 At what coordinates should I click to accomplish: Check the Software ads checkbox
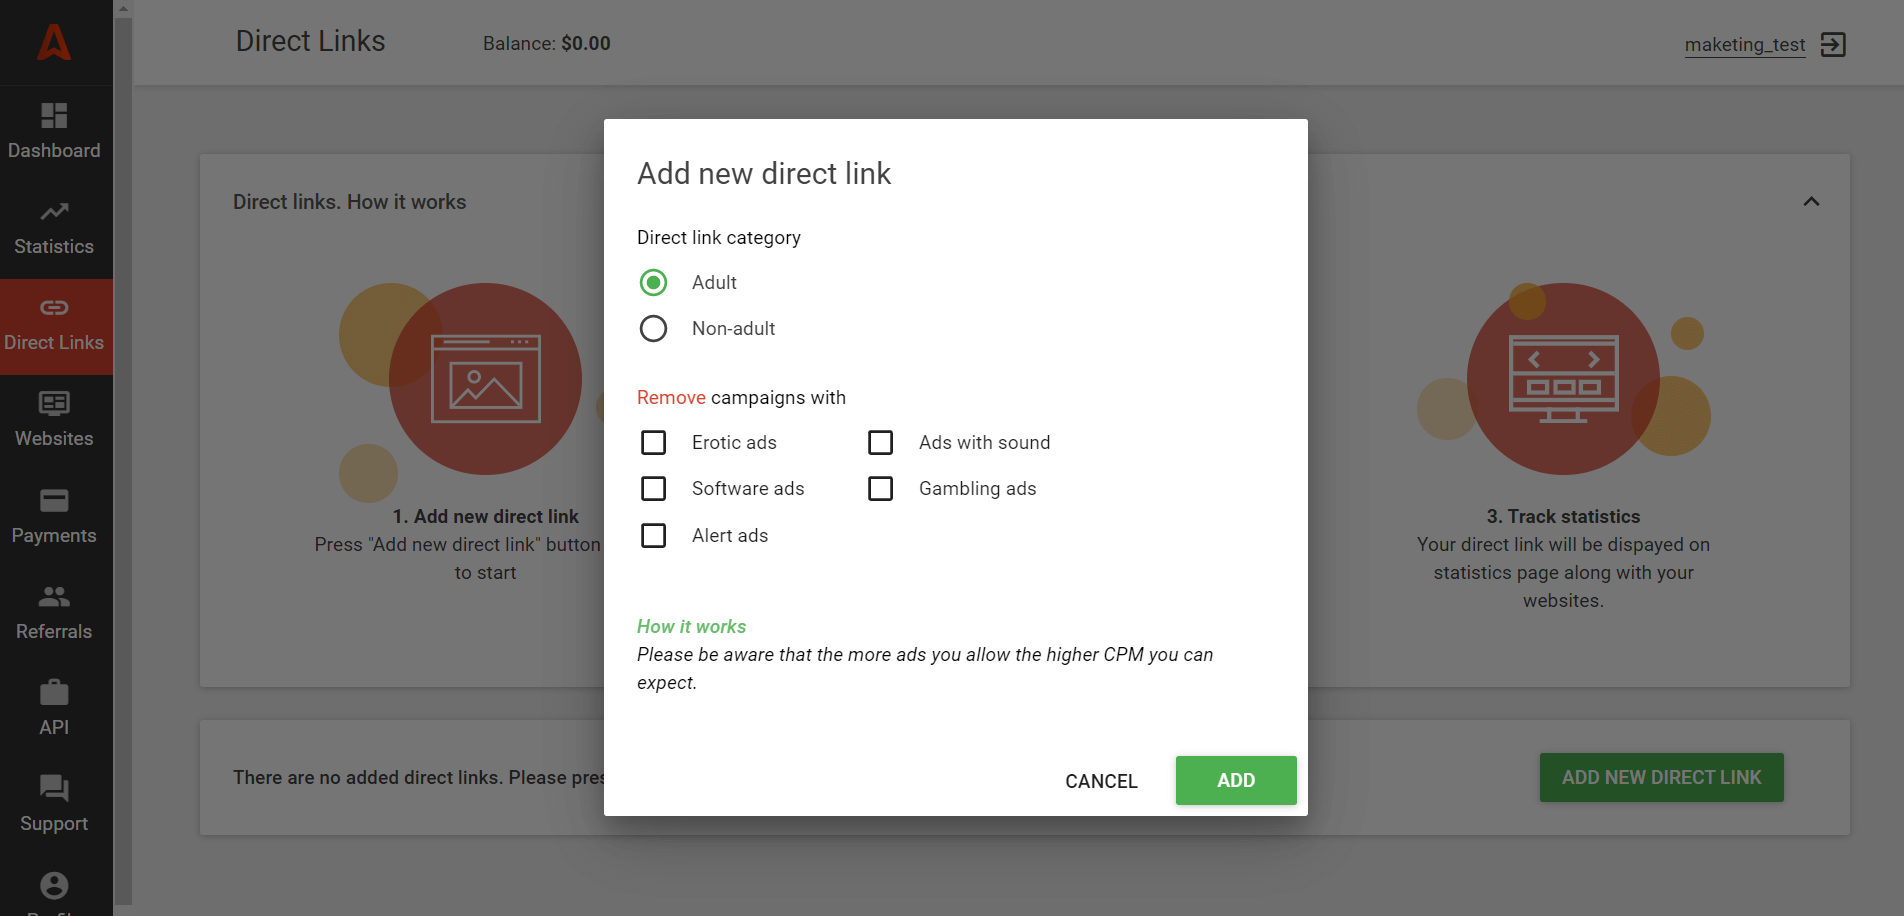click(x=653, y=489)
